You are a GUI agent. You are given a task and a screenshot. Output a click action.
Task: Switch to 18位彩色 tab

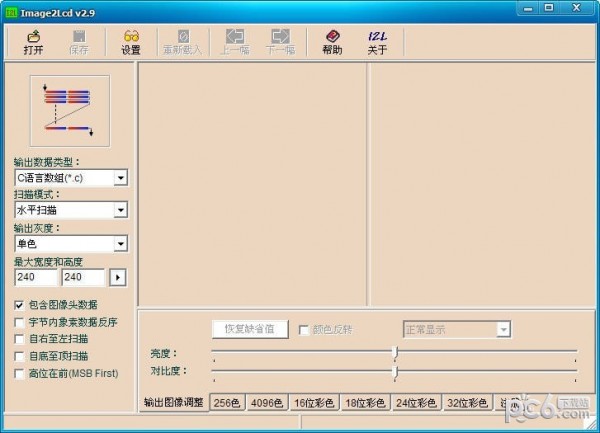[365, 403]
